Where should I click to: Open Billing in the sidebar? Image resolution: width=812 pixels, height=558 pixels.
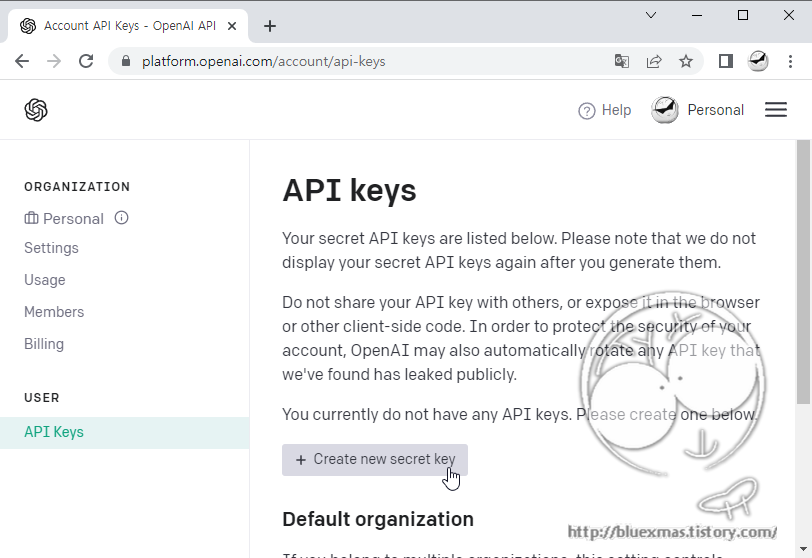(x=44, y=344)
